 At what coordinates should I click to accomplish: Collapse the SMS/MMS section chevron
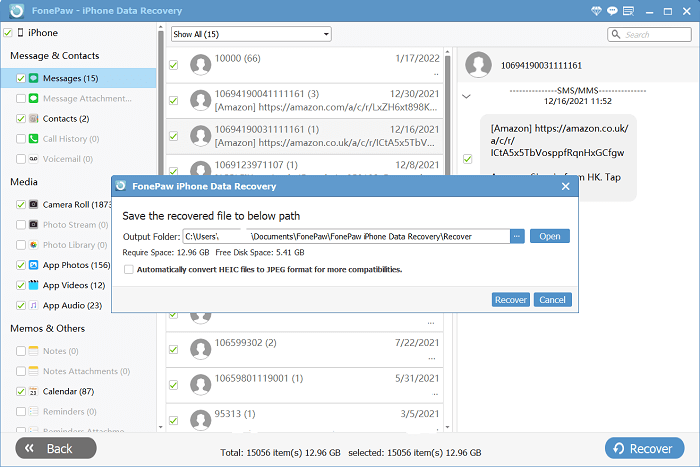(x=466, y=96)
